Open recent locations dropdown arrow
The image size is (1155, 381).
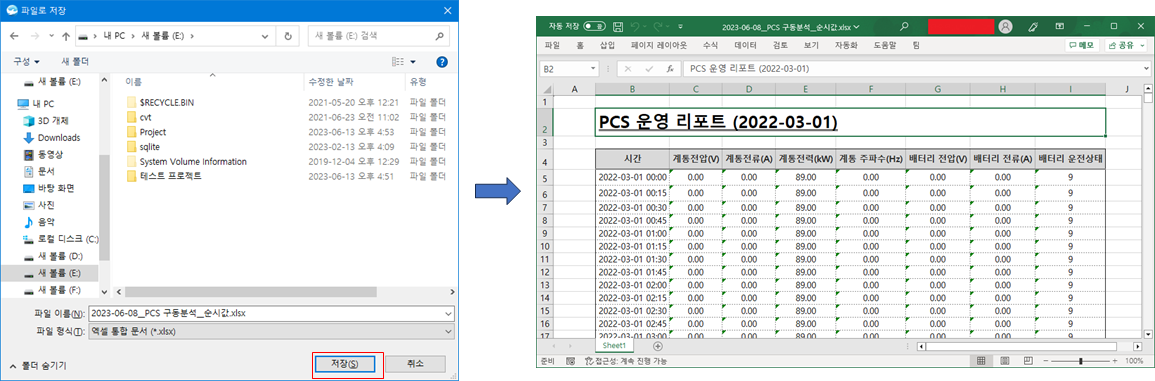(51, 35)
